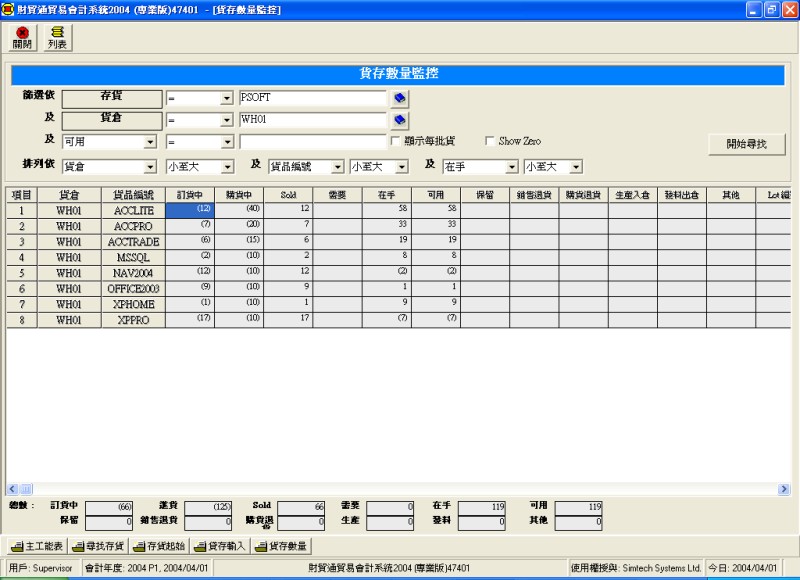
Task: Expand the 貨倉 sort-by dropdown
Action: (150, 167)
